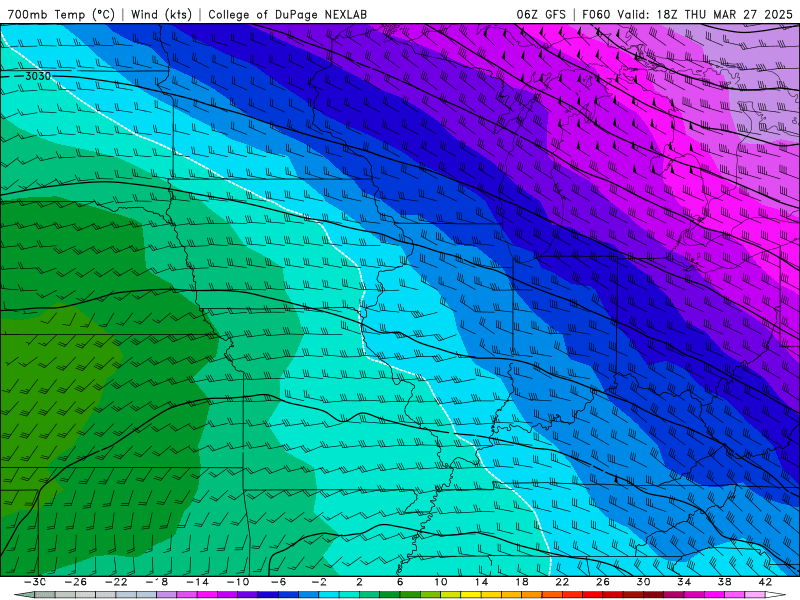800x600 pixels.
Task: Click the "Wind (kts)" header label
Action: (161, 14)
